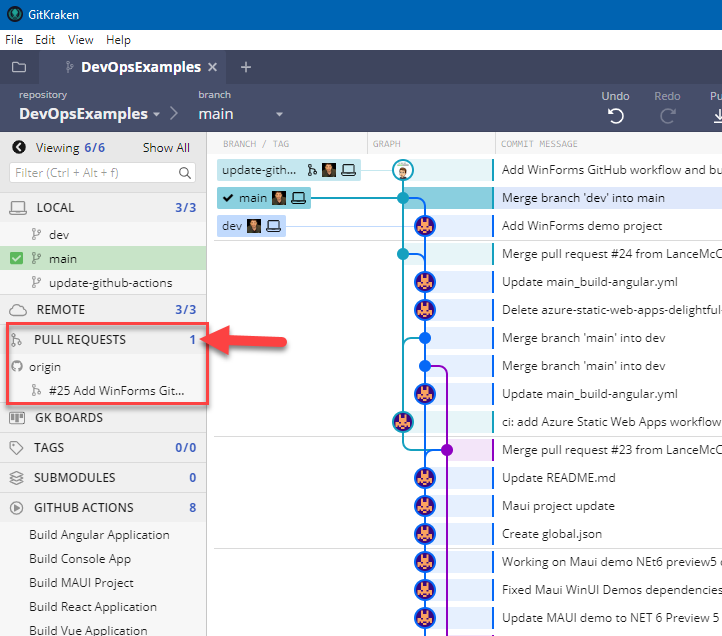Screen dimensions: 722x636
Task: Expand the REMOTE section
Action: coord(60,310)
